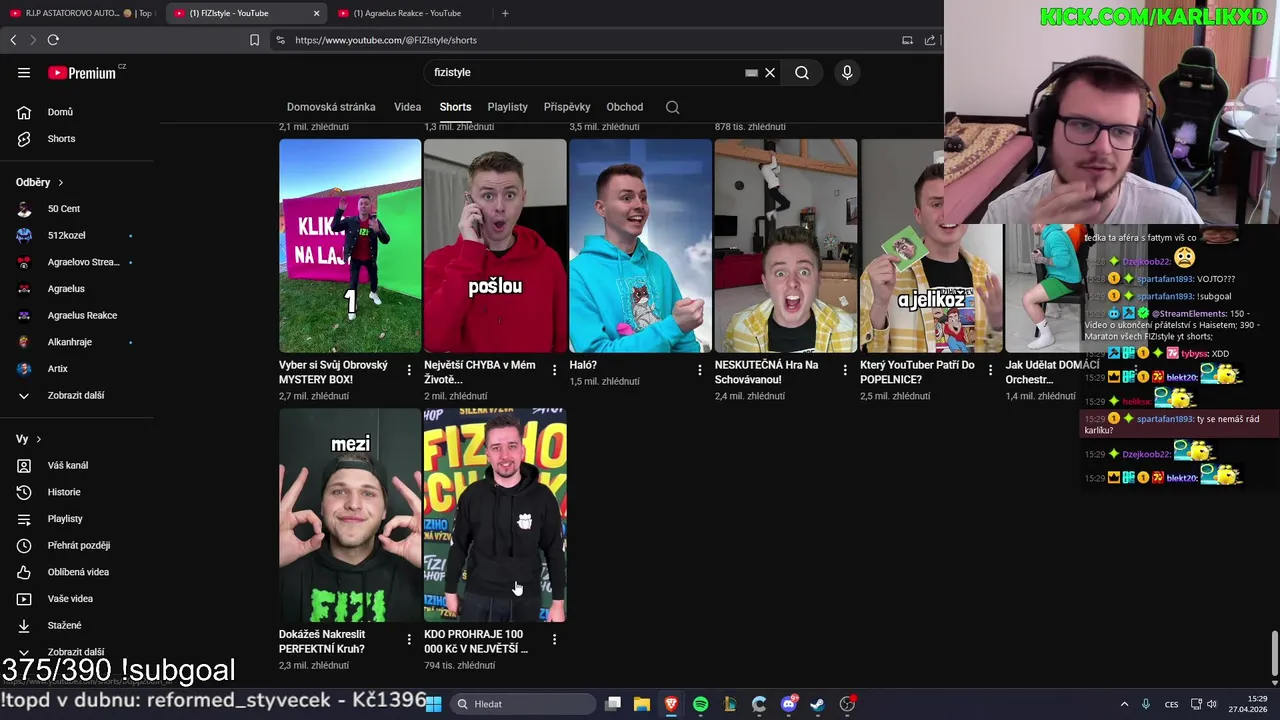Open options menu for Největší CHYBA short
1280x720 pixels.
coord(554,370)
